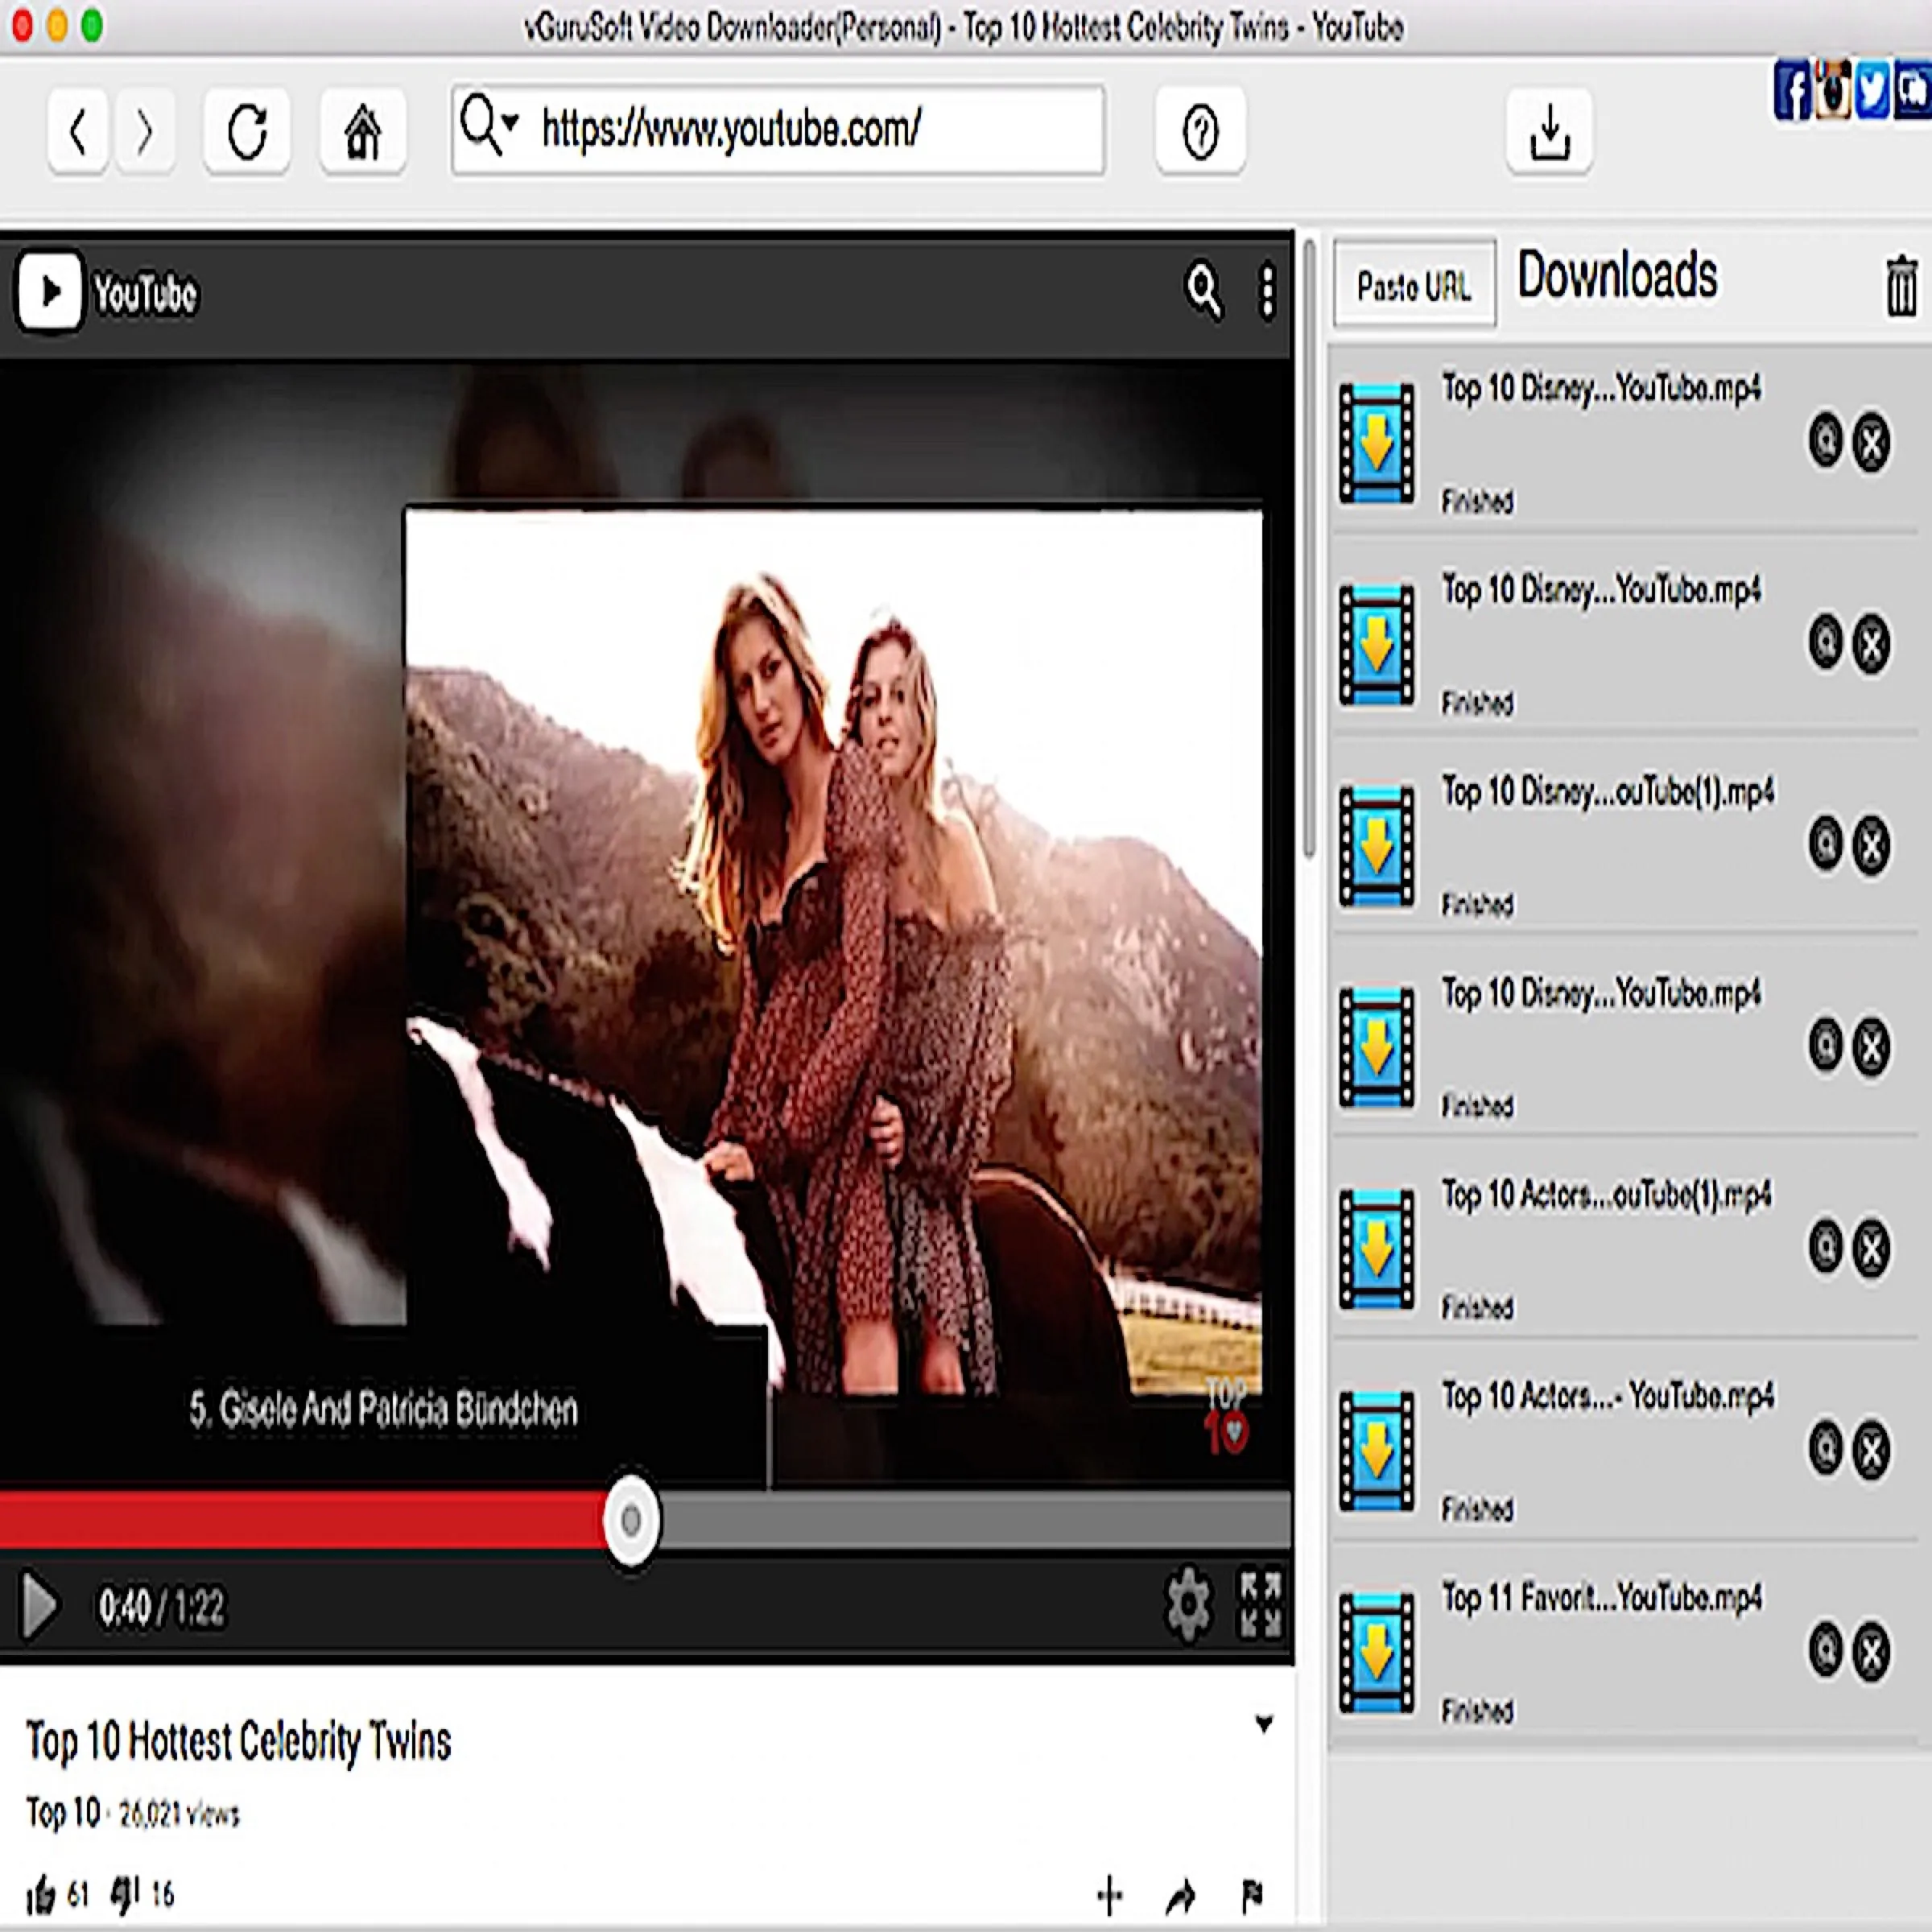Image resolution: width=1932 pixels, height=1932 pixels.
Task: Open the Help question mark icon
Action: [x=1200, y=132]
